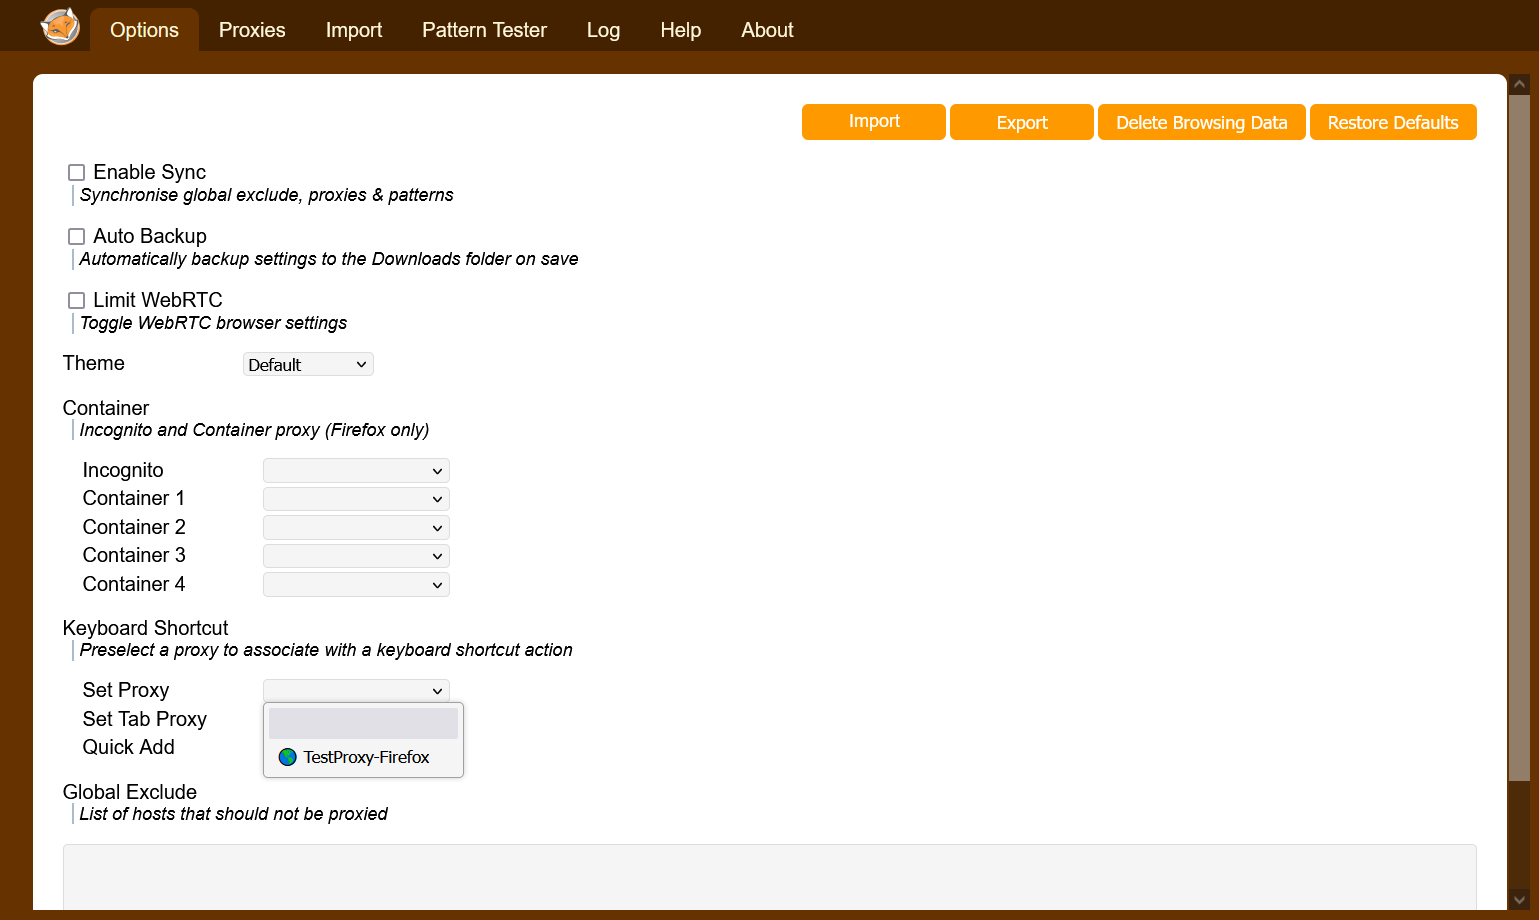Click the globe icon beside TestProxy-Firefox
Image resolution: width=1539 pixels, height=920 pixels.
288,757
